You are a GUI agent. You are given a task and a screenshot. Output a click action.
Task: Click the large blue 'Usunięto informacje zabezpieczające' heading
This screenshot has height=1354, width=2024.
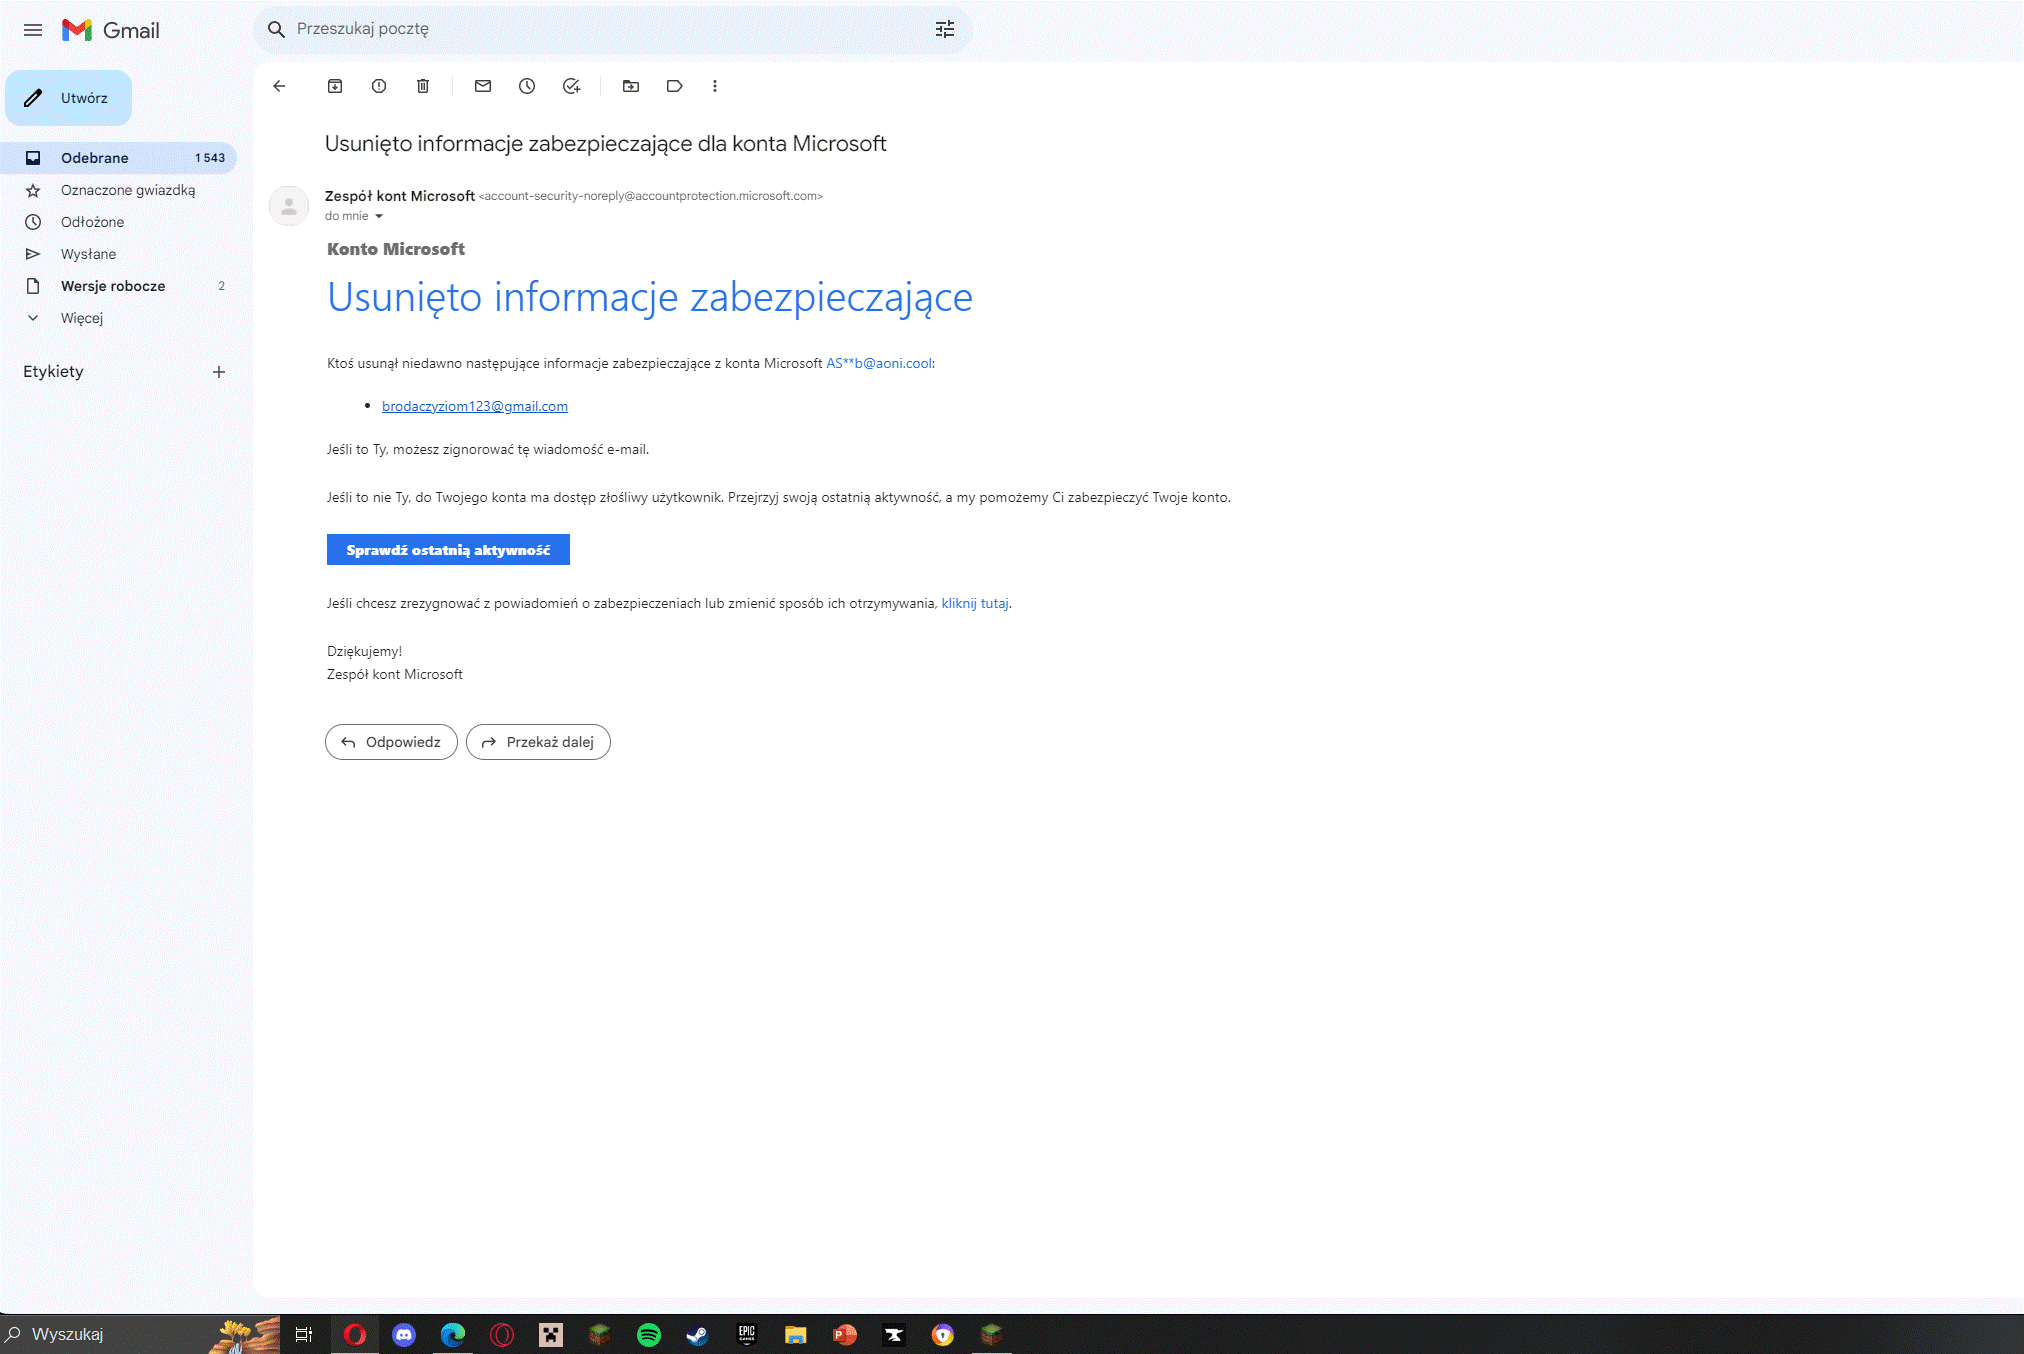pyautogui.click(x=650, y=298)
